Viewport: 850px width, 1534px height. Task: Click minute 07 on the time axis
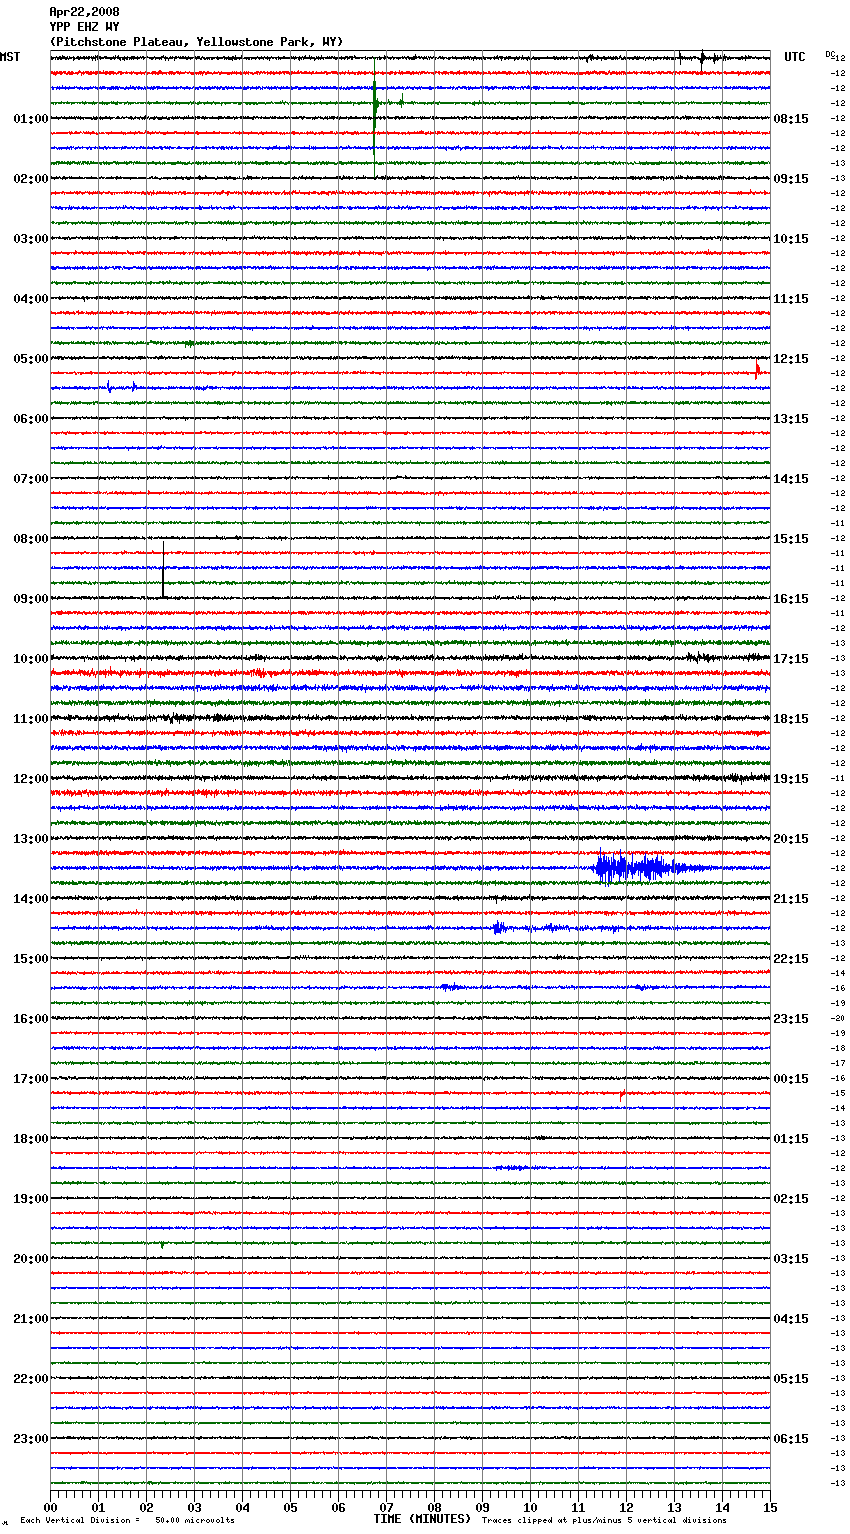(x=386, y=1507)
